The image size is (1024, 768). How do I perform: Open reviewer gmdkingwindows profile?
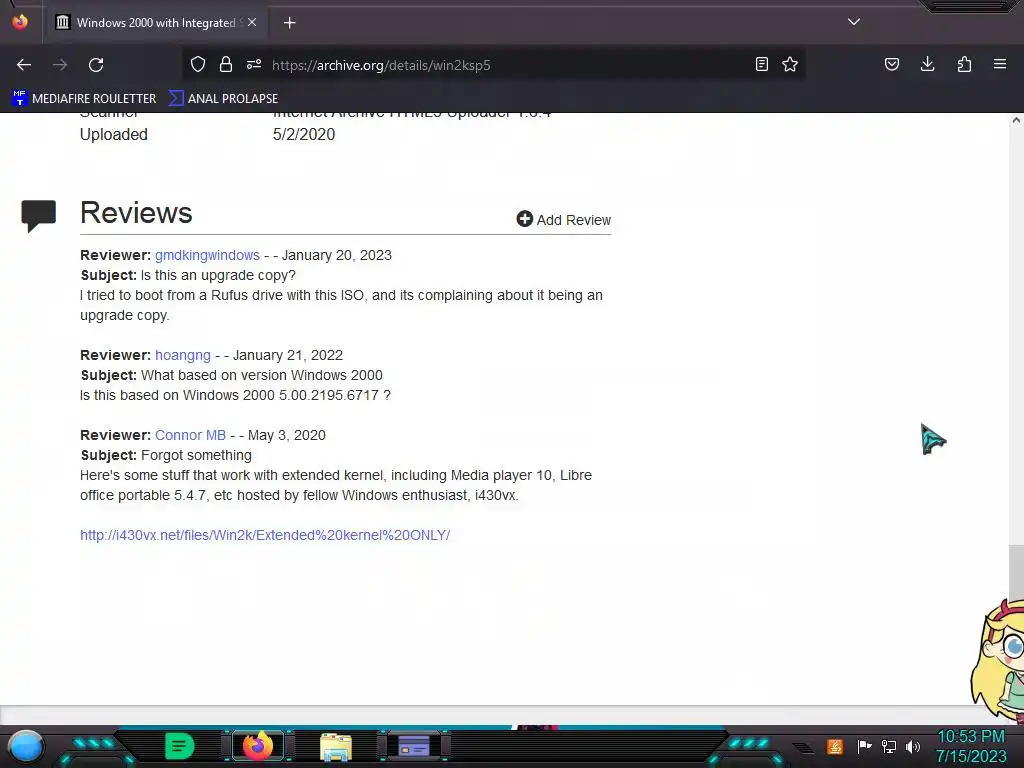pyautogui.click(x=207, y=255)
